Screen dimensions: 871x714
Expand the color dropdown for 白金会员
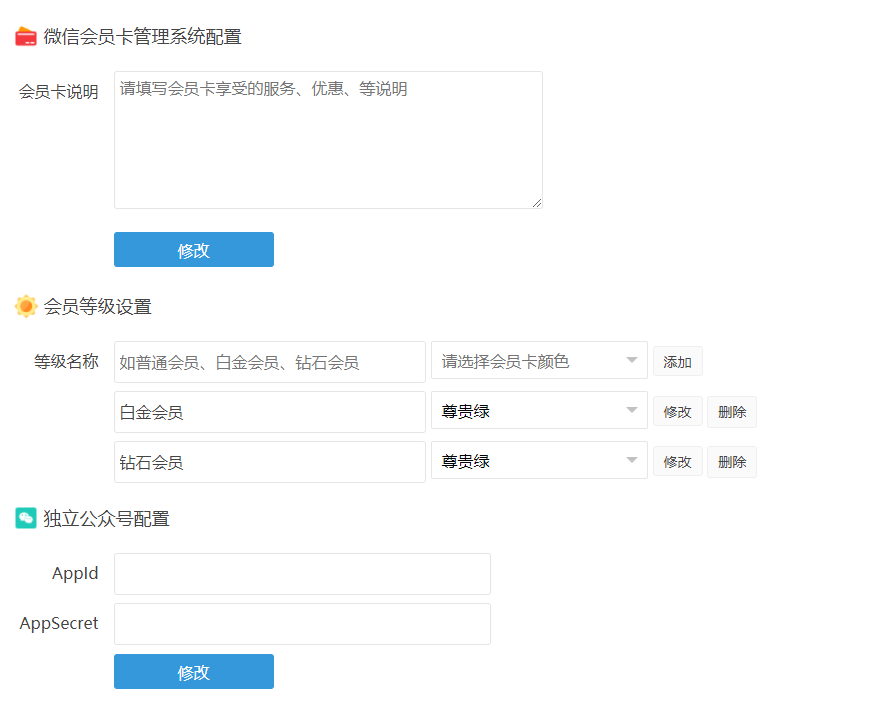pos(539,411)
